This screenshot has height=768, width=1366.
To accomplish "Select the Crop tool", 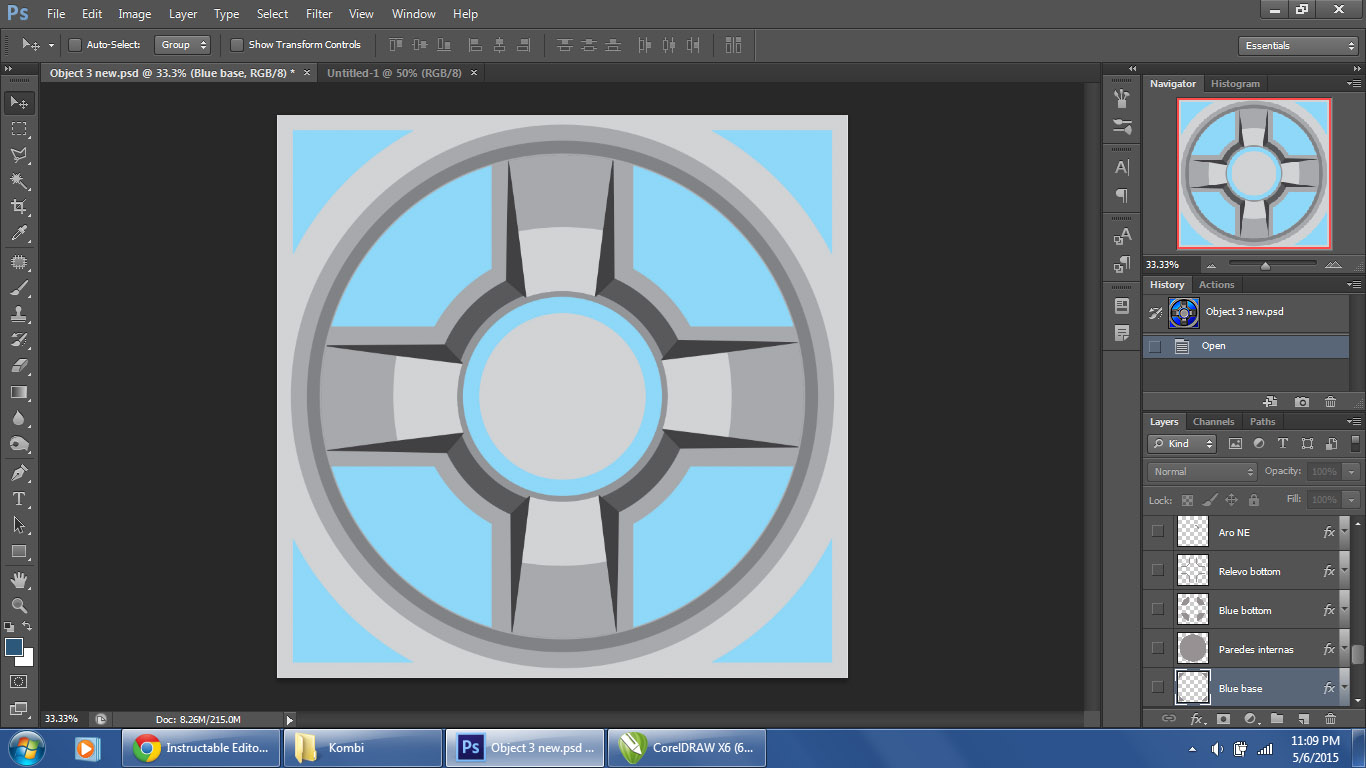I will click(x=18, y=207).
